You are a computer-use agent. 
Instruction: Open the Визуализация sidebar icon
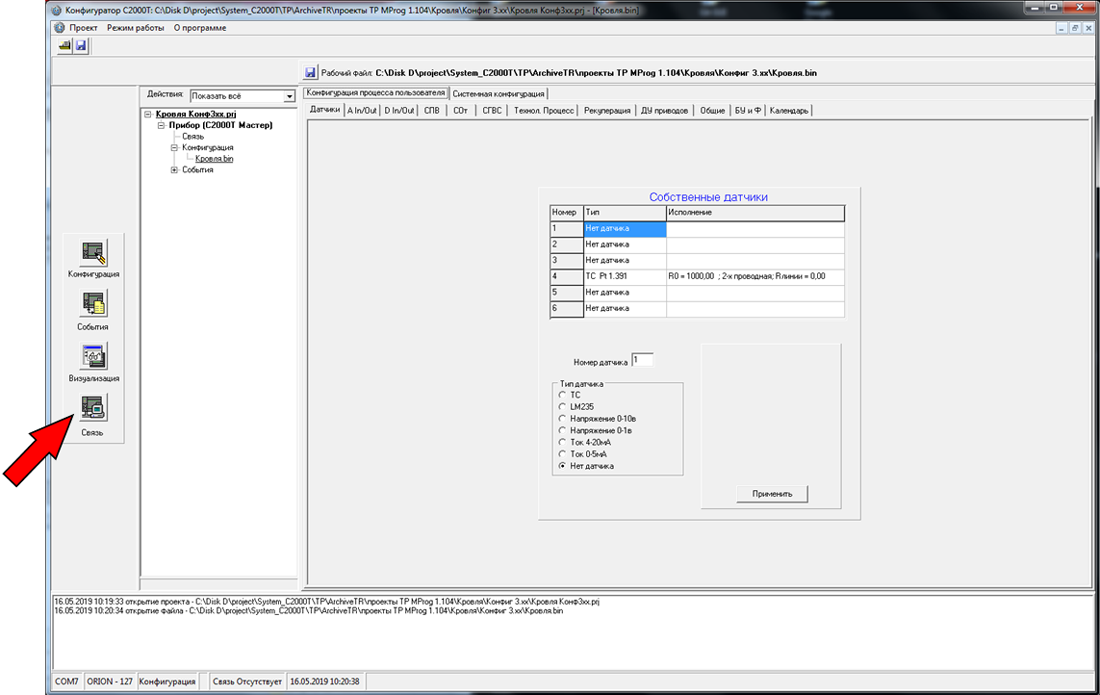(x=94, y=356)
